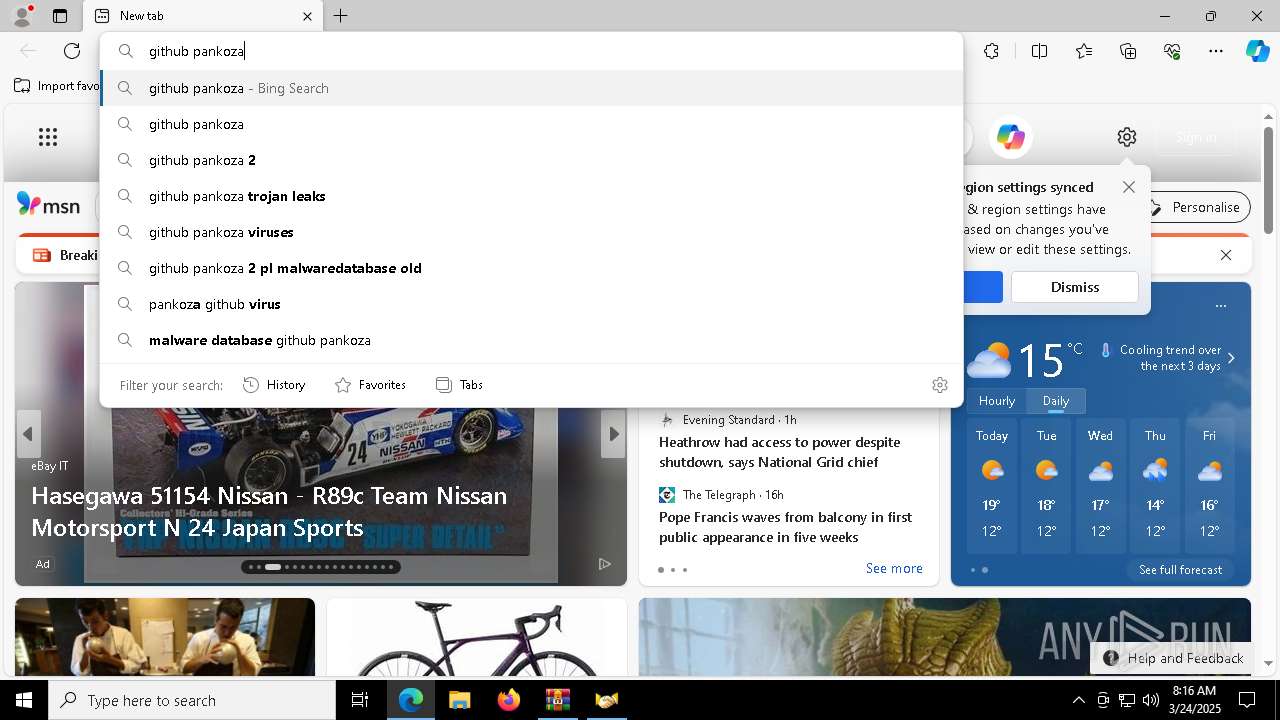Switch weather to Hourly tab
The image size is (1280, 720).
tap(996, 401)
